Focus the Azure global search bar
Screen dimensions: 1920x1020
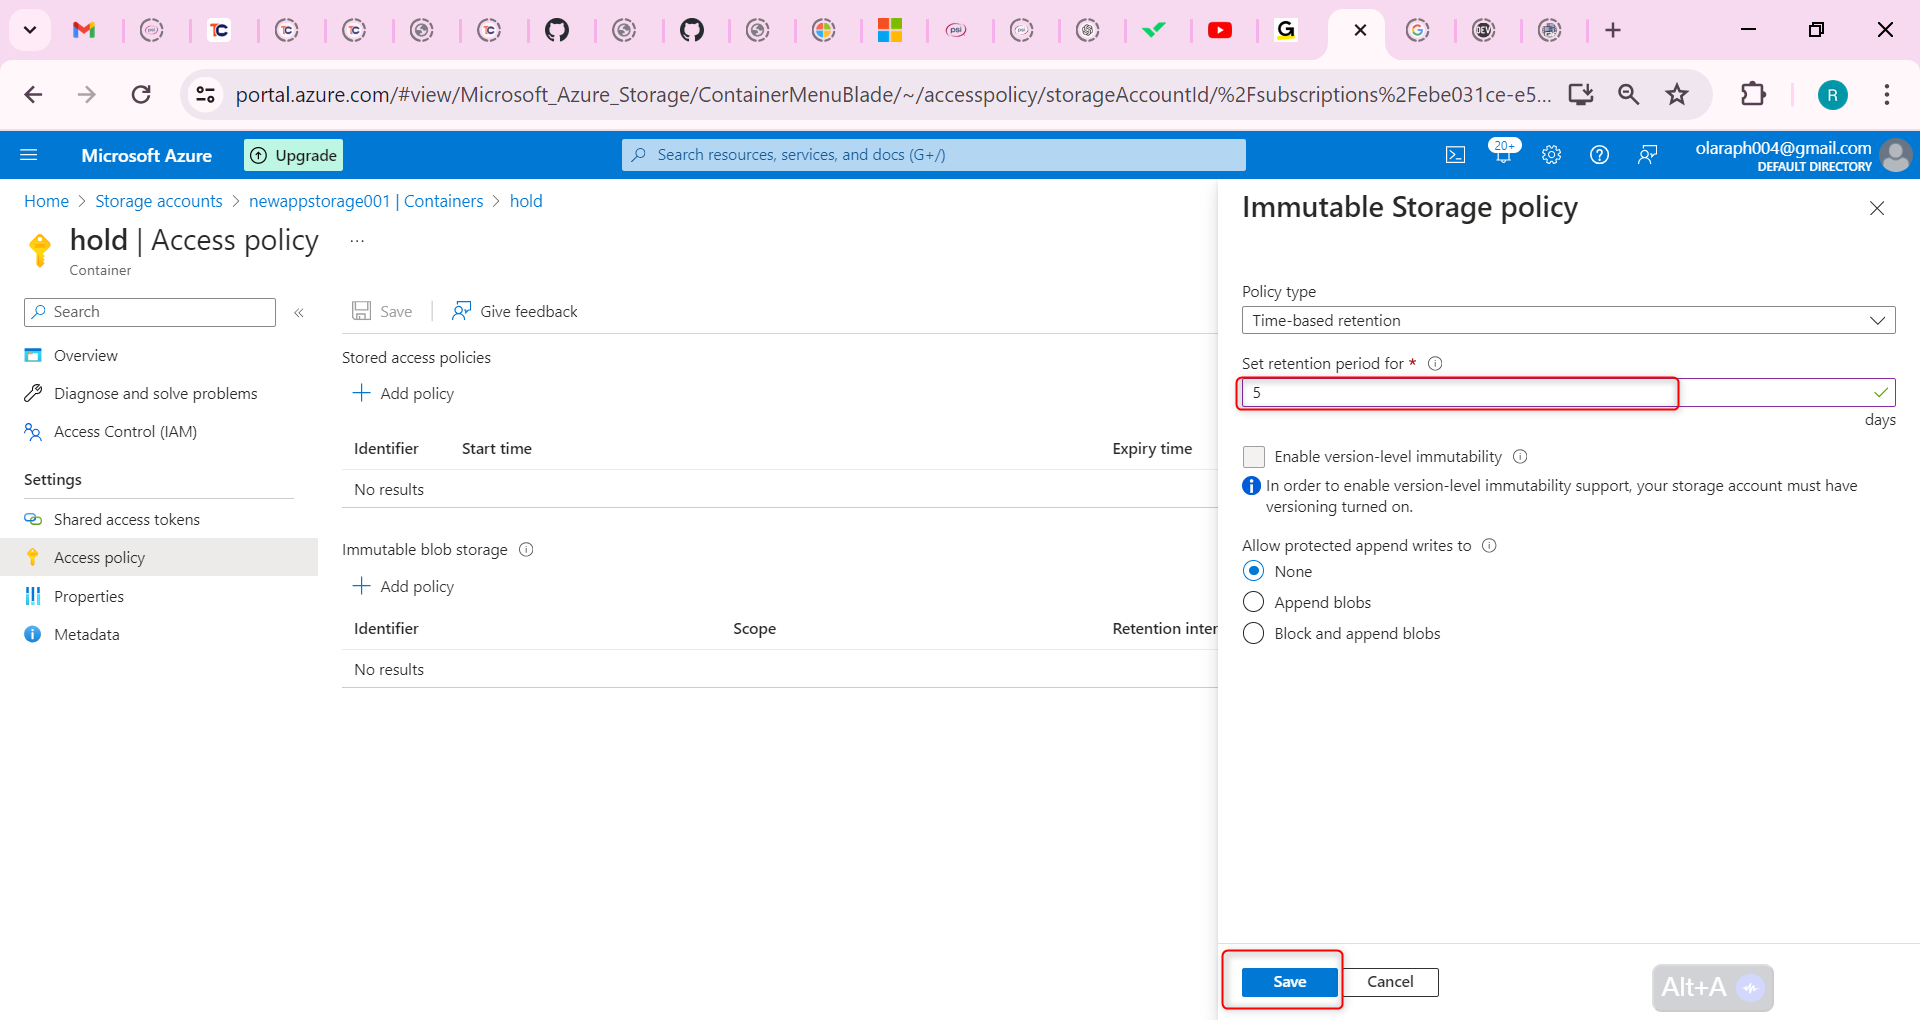coord(933,155)
